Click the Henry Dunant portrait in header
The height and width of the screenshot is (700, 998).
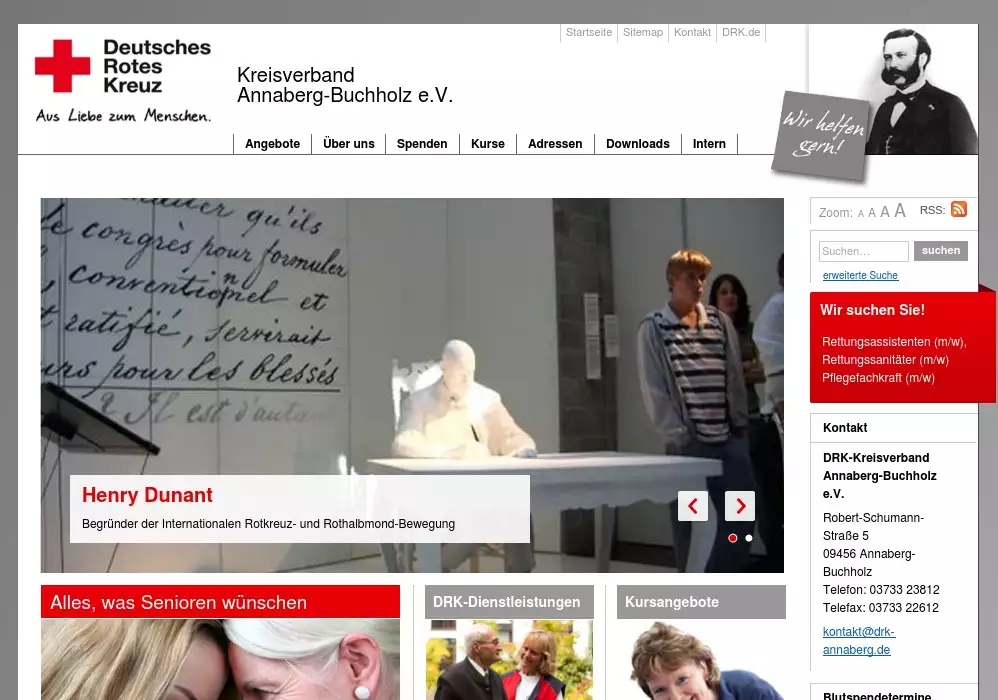coord(921,90)
